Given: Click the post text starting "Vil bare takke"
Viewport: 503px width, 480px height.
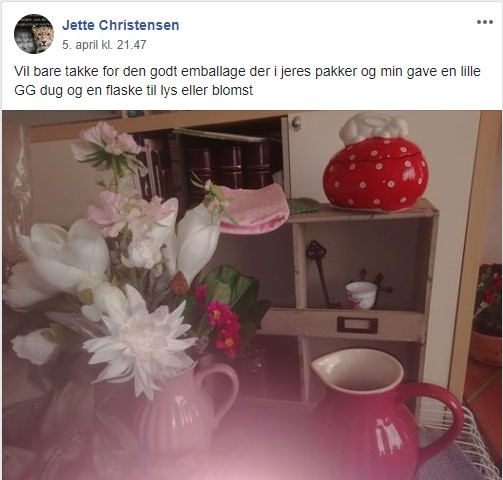Looking at the screenshot, I should pos(247,81).
